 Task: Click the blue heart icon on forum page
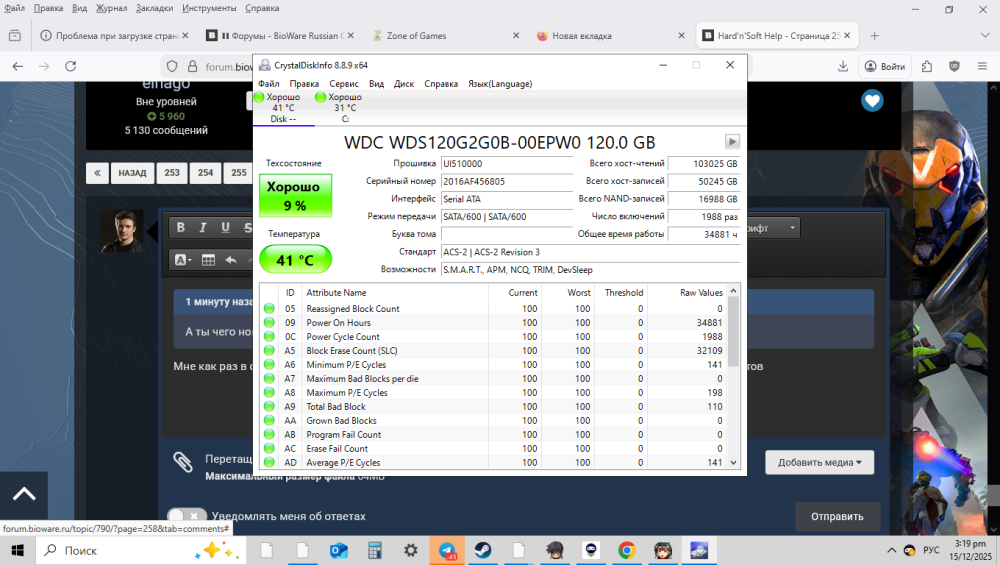[872, 101]
